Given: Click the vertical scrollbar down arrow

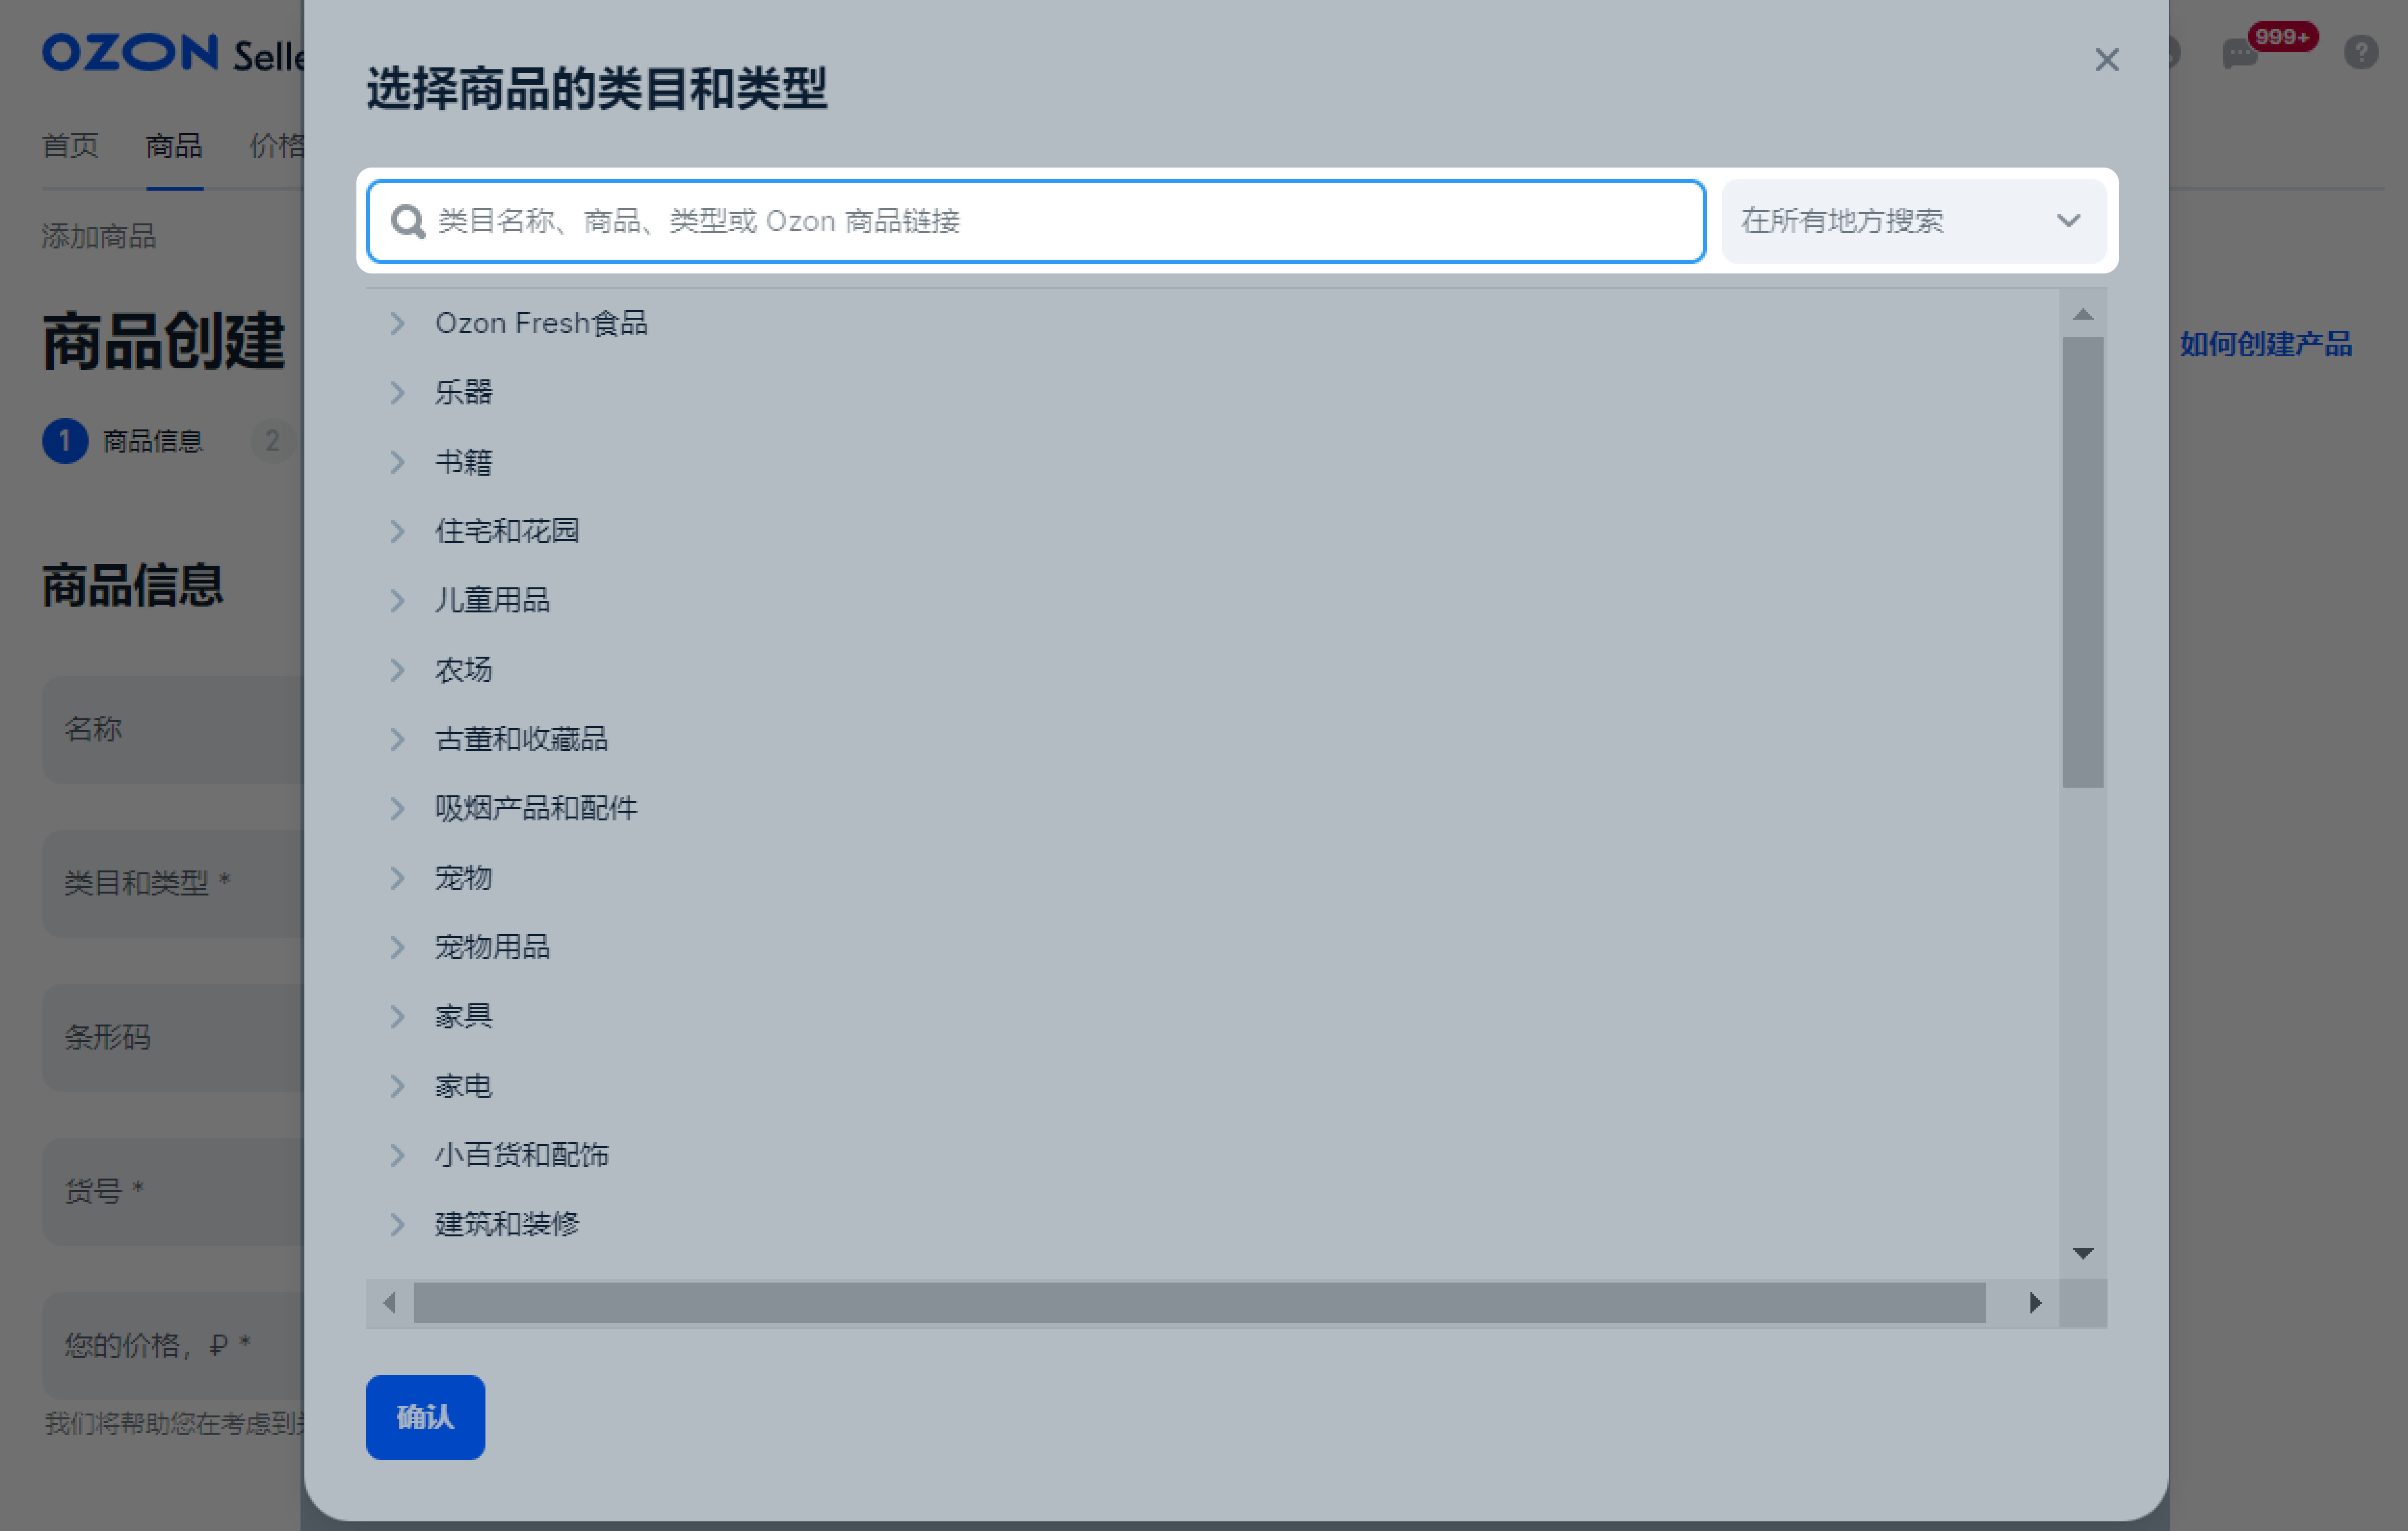Looking at the screenshot, I should (2082, 1253).
